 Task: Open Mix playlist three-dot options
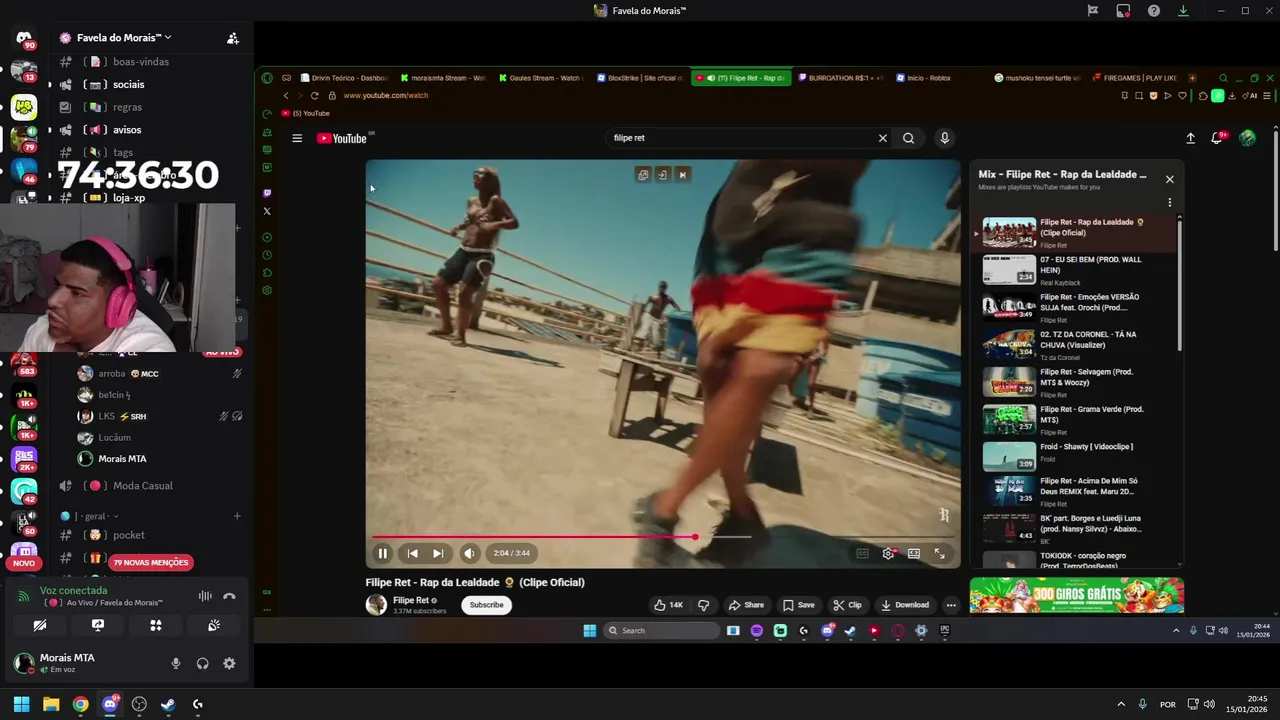click(1169, 202)
